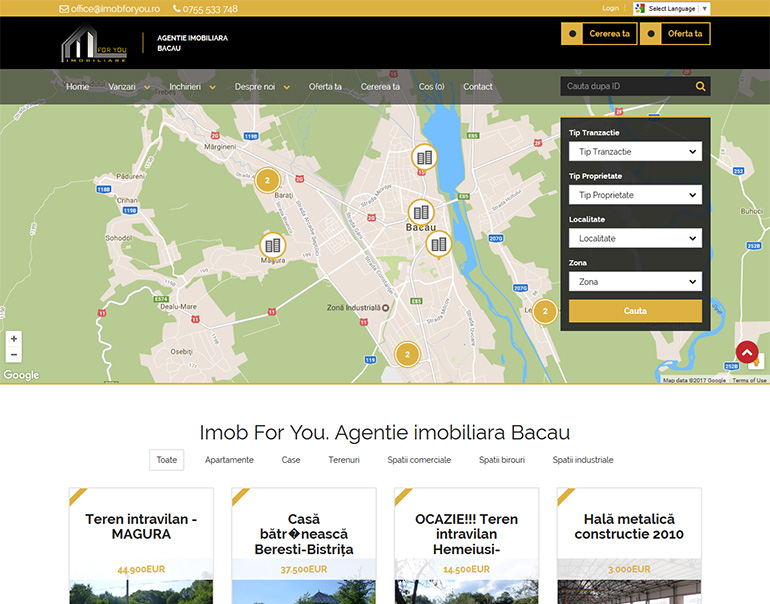
Task: Select the Toate filter tab
Action: tap(166, 460)
